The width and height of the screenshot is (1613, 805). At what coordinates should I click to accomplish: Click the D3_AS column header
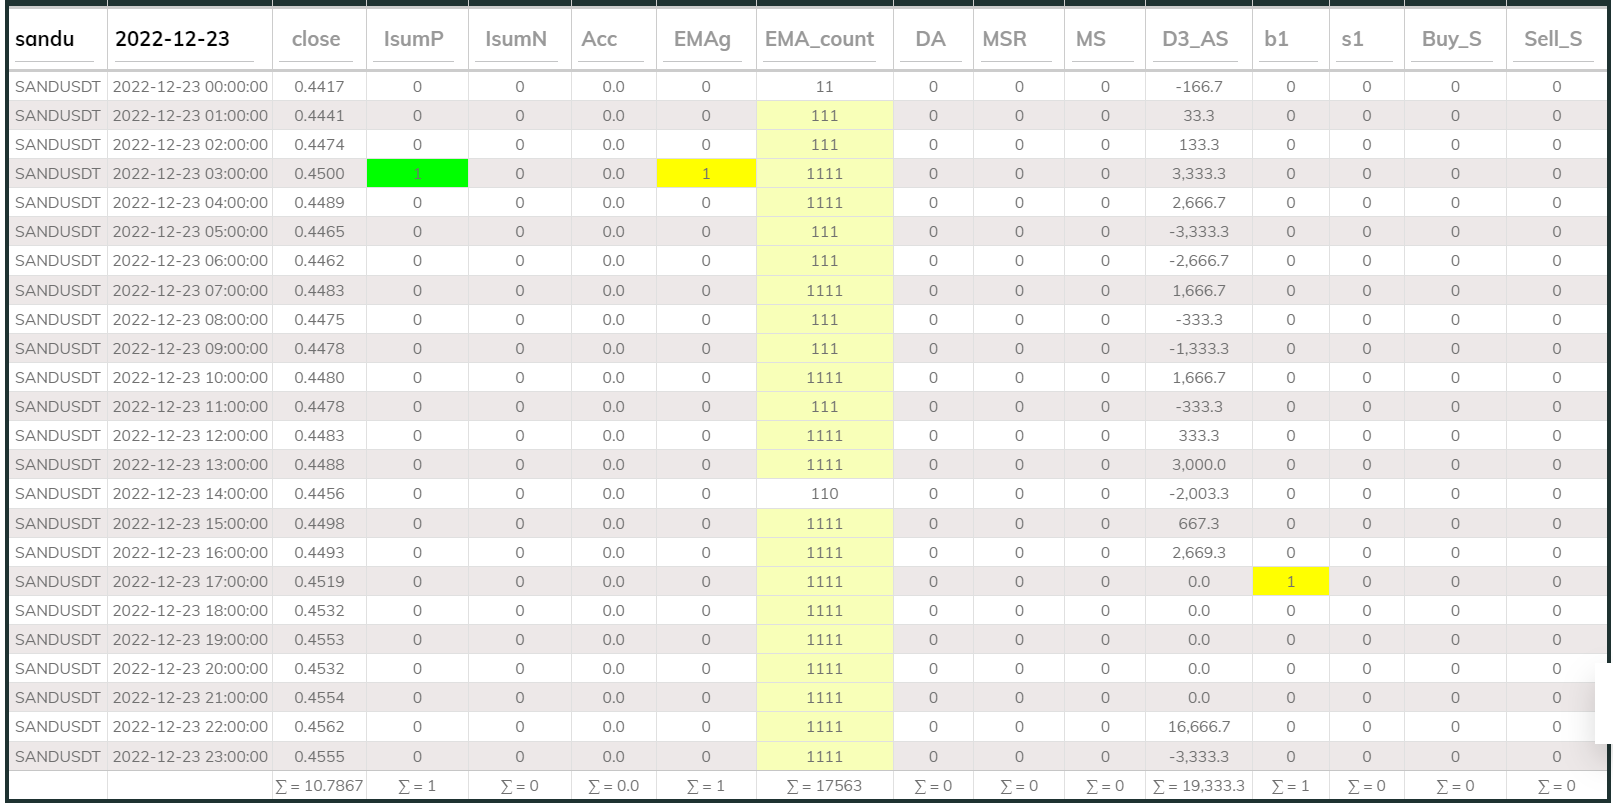pyautogui.click(x=1195, y=39)
